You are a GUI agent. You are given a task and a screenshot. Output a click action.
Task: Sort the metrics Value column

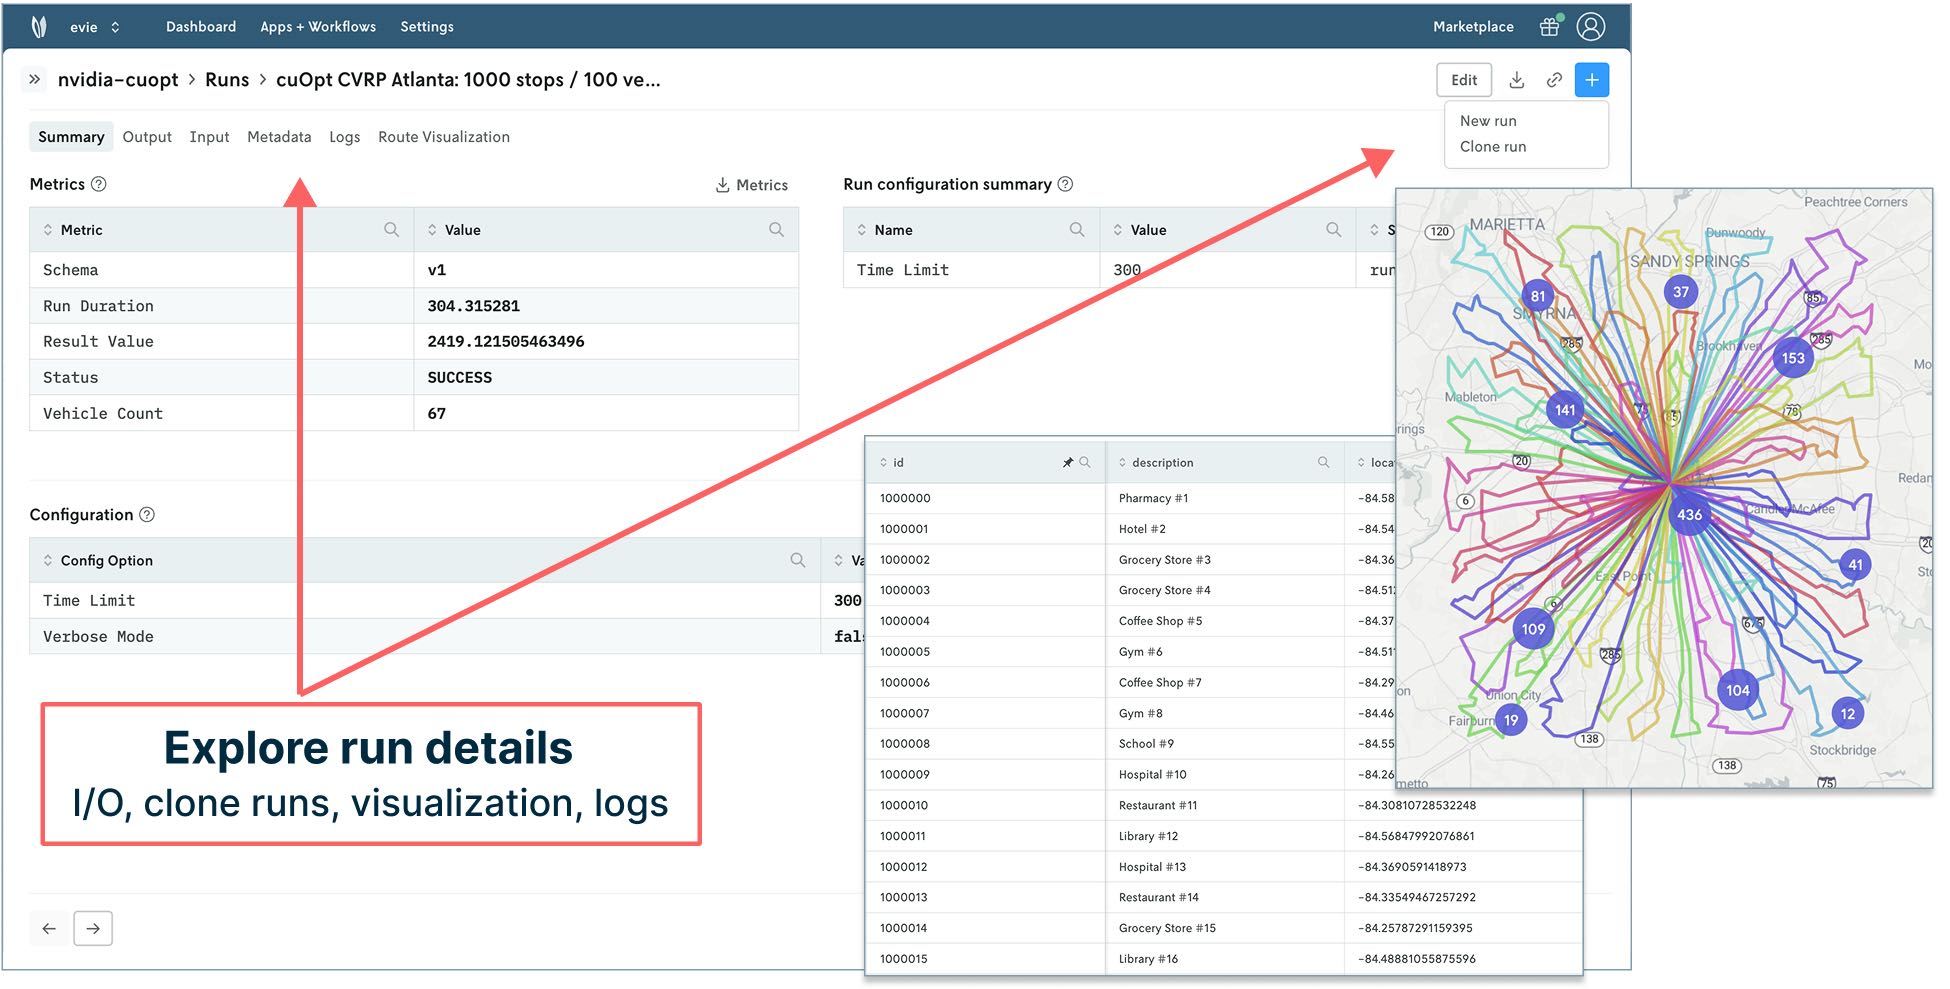click(x=432, y=230)
